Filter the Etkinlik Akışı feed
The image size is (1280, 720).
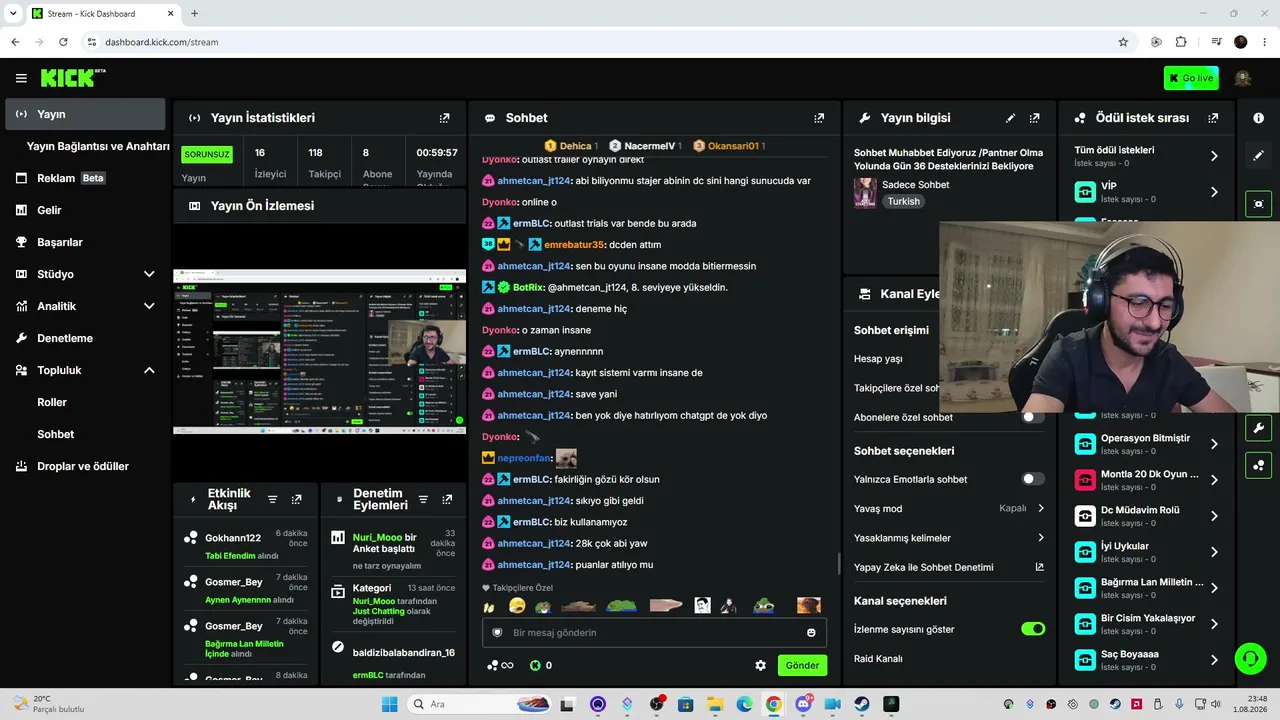tap(272, 499)
